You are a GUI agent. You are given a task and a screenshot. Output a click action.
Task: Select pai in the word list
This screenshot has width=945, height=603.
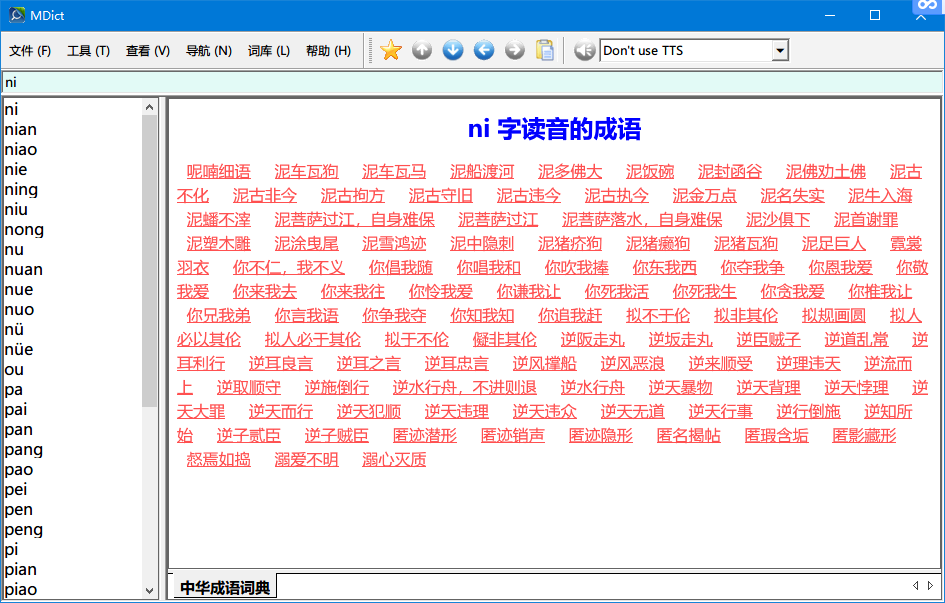(x=16, y=410)
